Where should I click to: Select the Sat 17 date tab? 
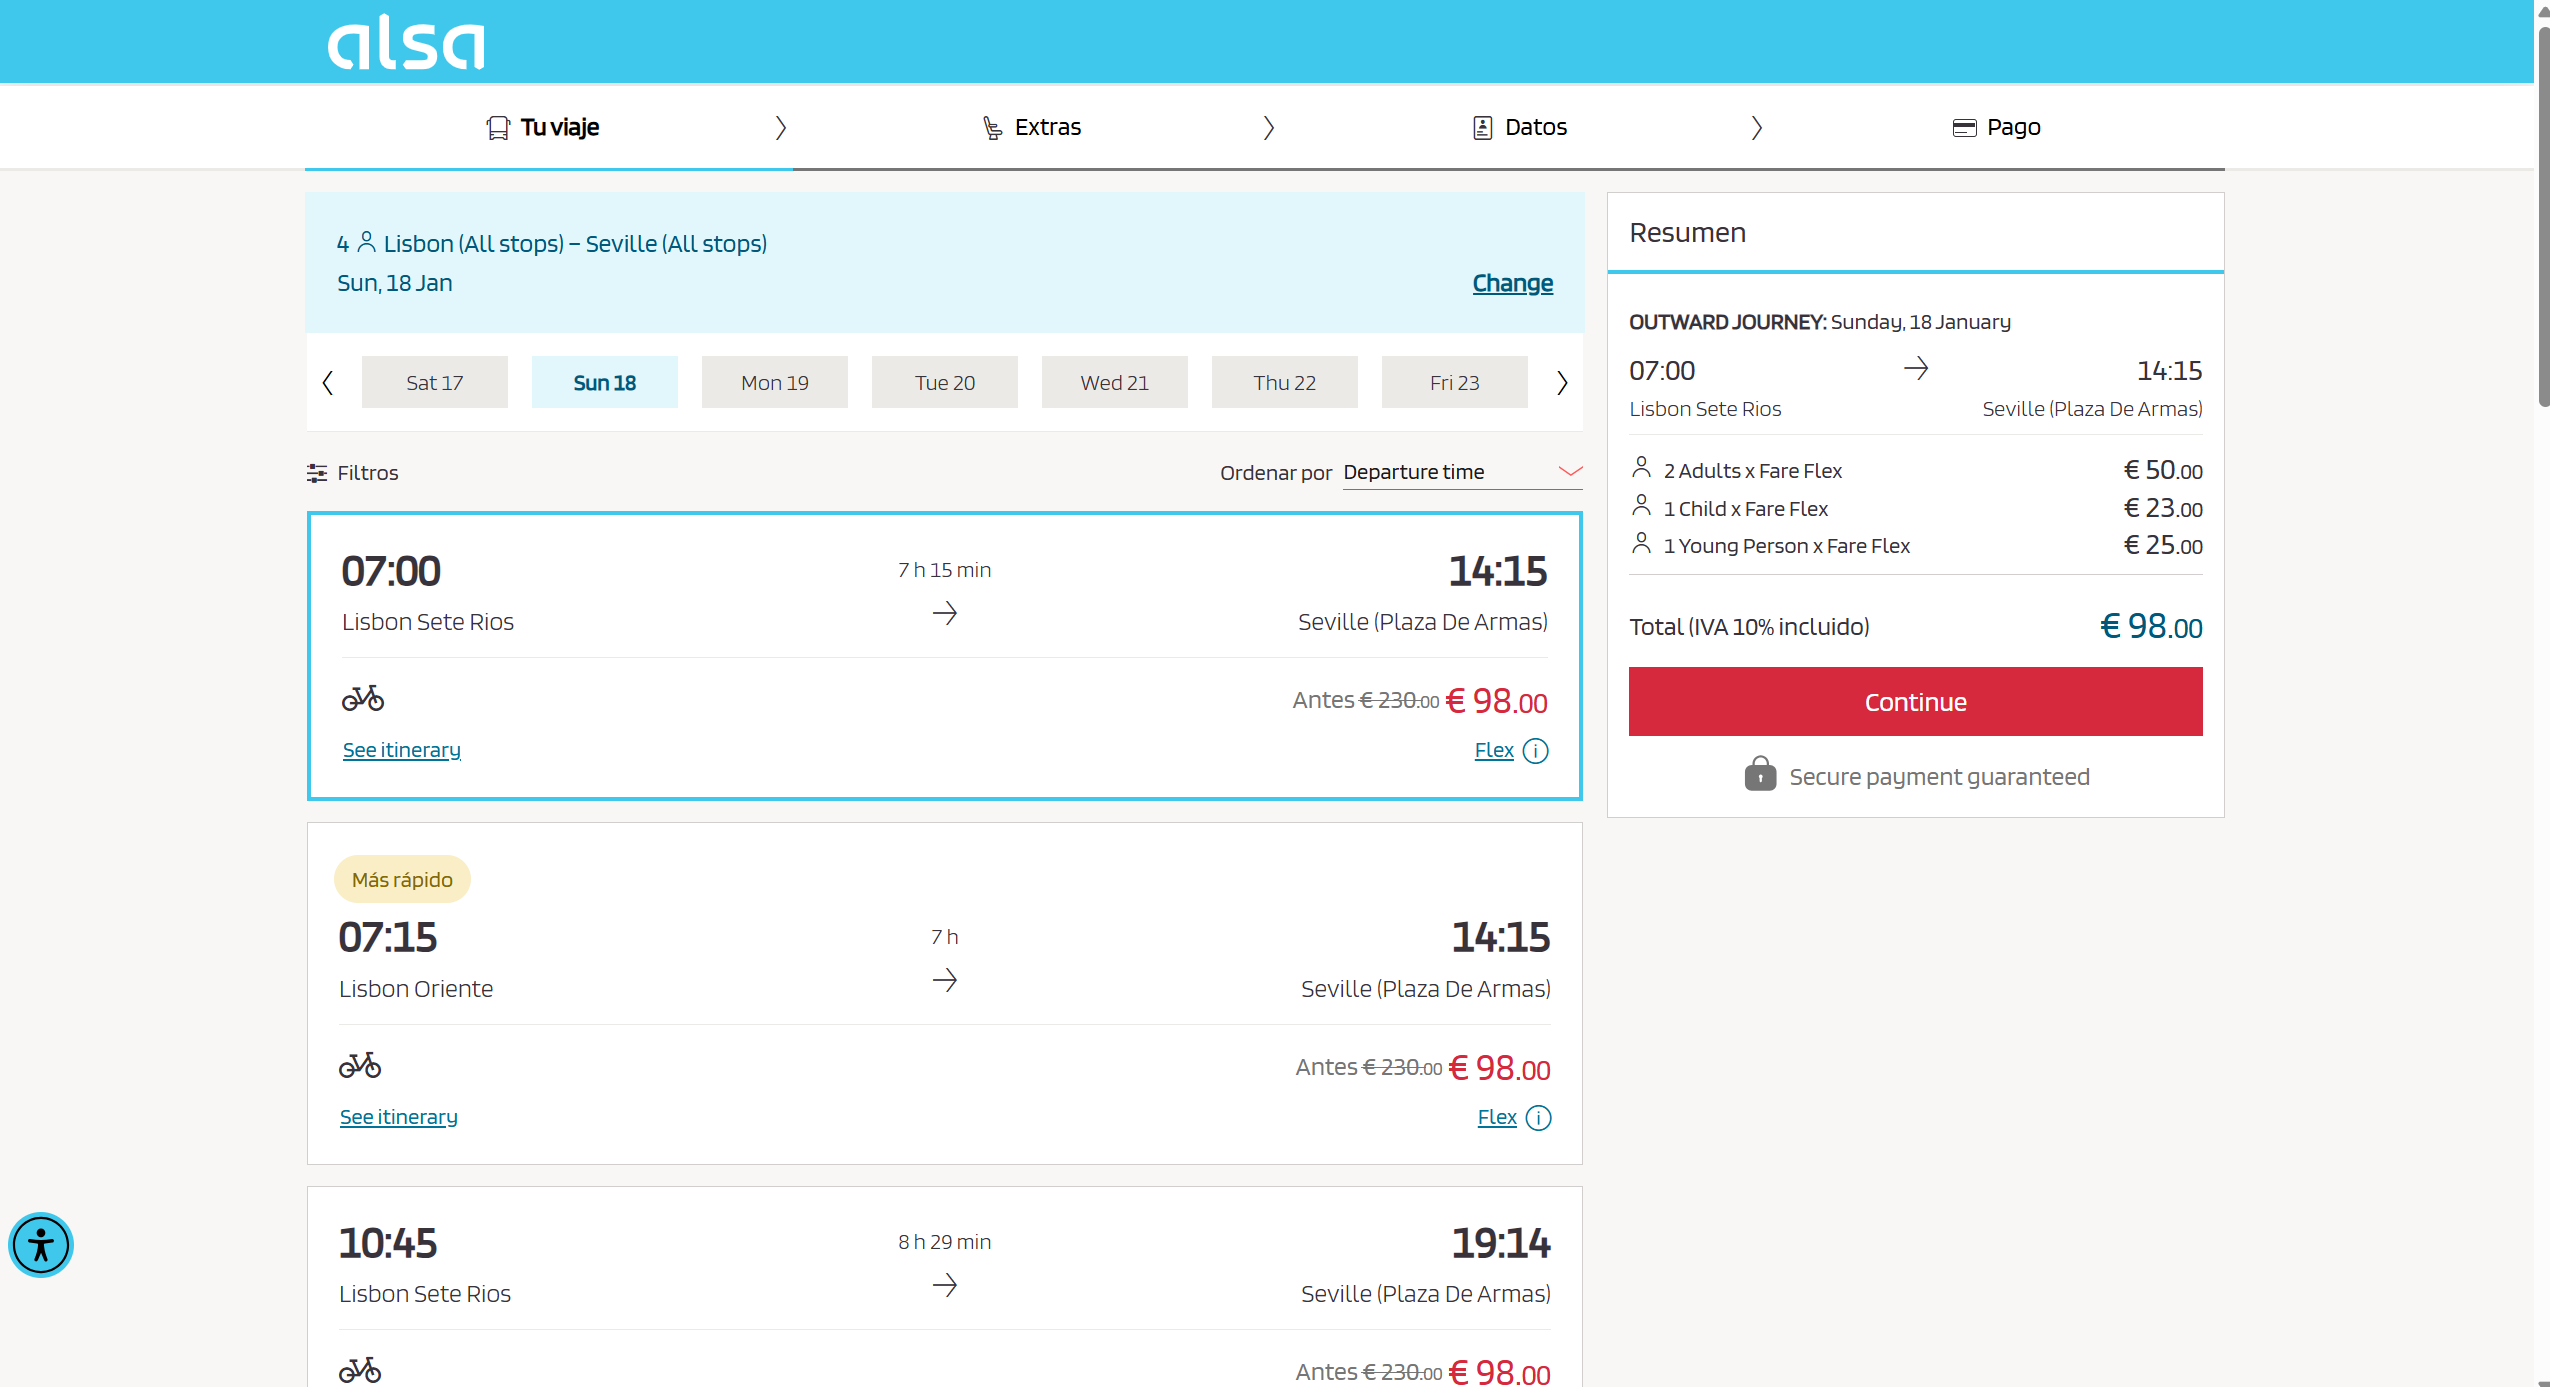[434, 383]
